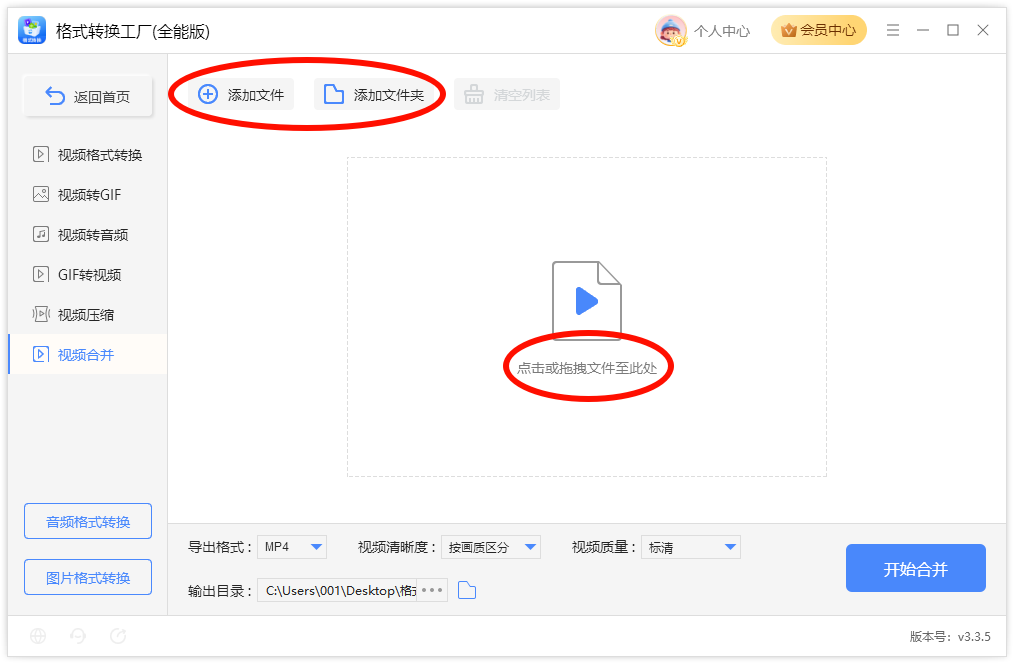Click the customer service headset icon
1014x664 pixels.
click(x=78, y=636)
